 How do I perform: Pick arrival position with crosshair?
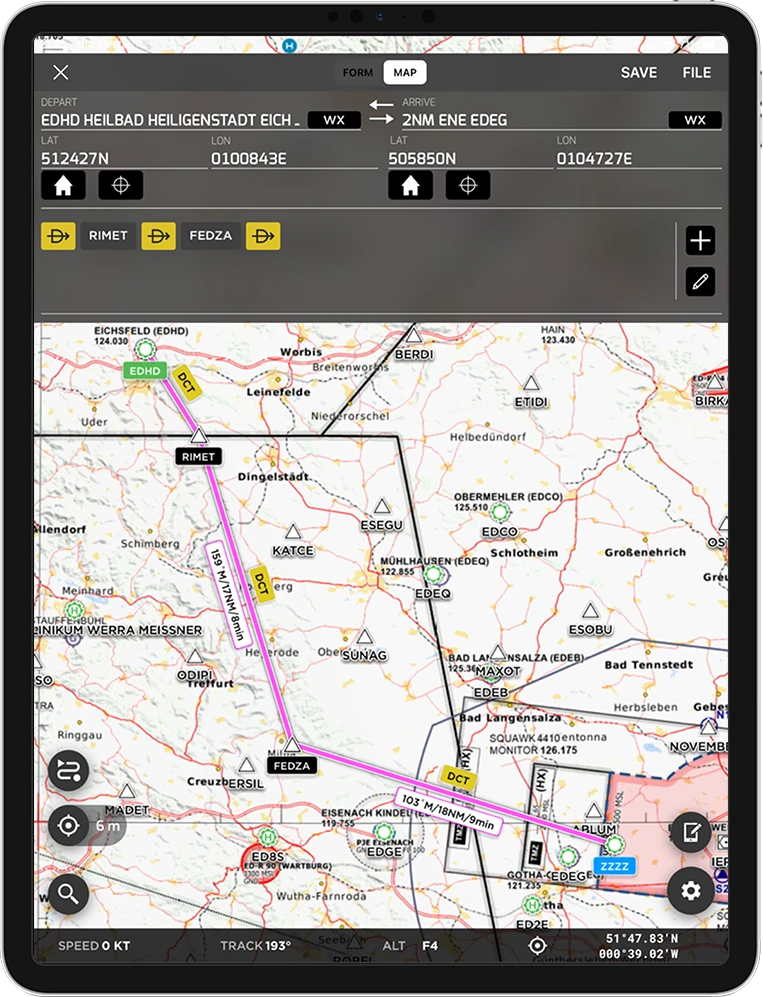point(467,186)
